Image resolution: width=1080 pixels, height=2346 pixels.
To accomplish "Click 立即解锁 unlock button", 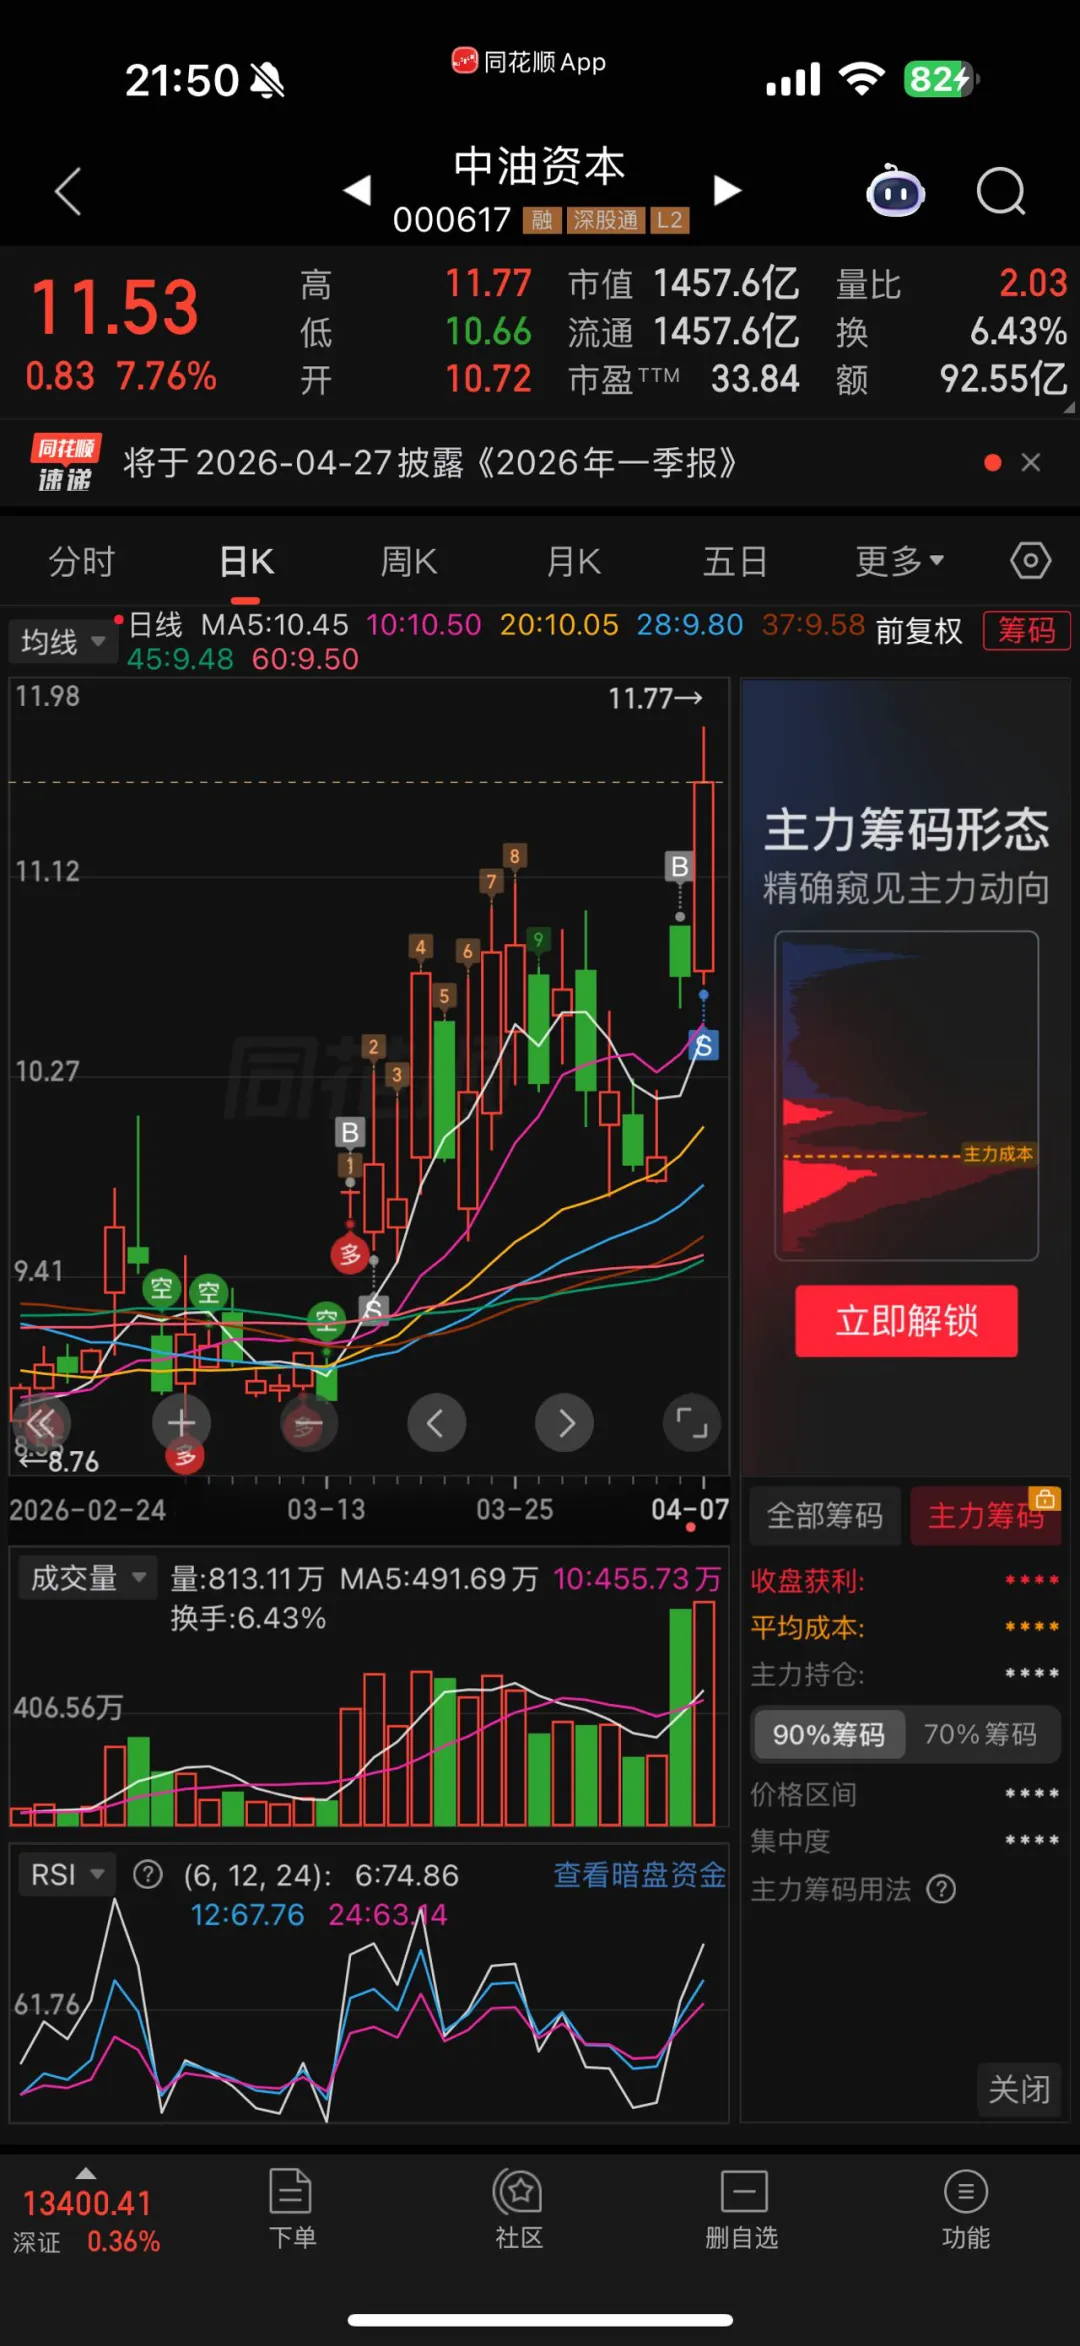I will tap(906, 1321).
